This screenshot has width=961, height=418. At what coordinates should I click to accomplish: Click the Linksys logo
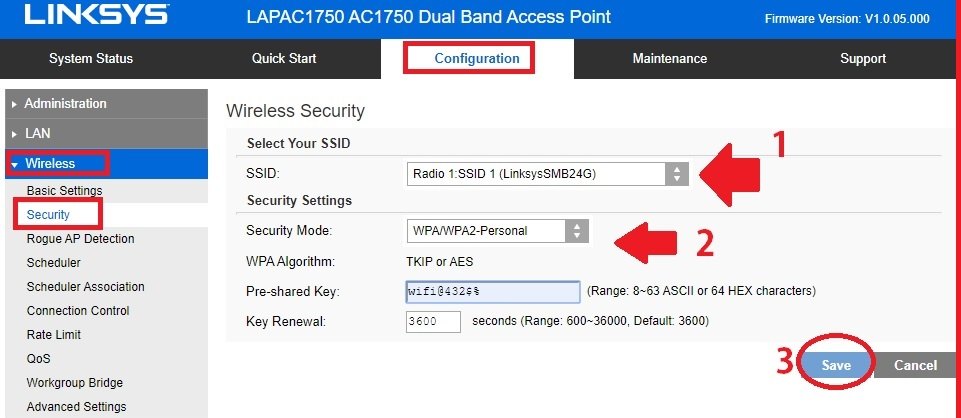click(x=96, y=17)
